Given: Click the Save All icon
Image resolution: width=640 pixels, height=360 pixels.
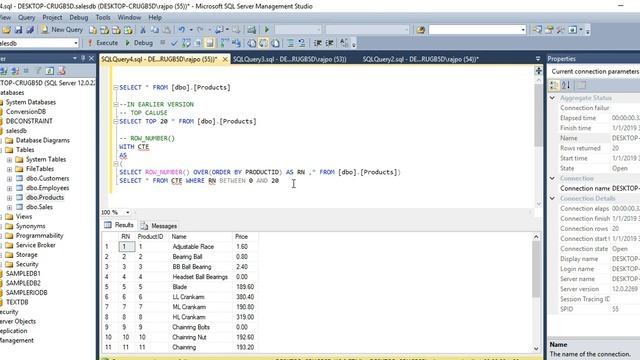Looking at the screenshot, I should point(29,30).
